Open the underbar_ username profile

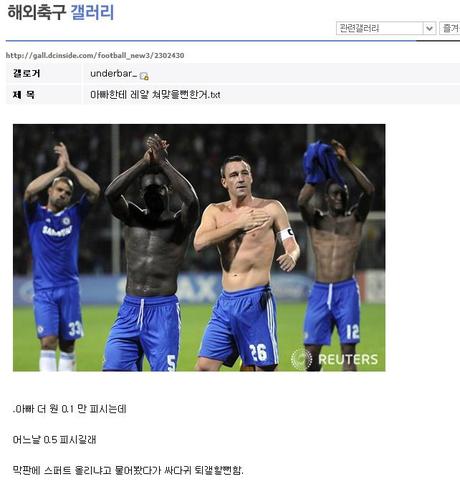coord(113,74)
